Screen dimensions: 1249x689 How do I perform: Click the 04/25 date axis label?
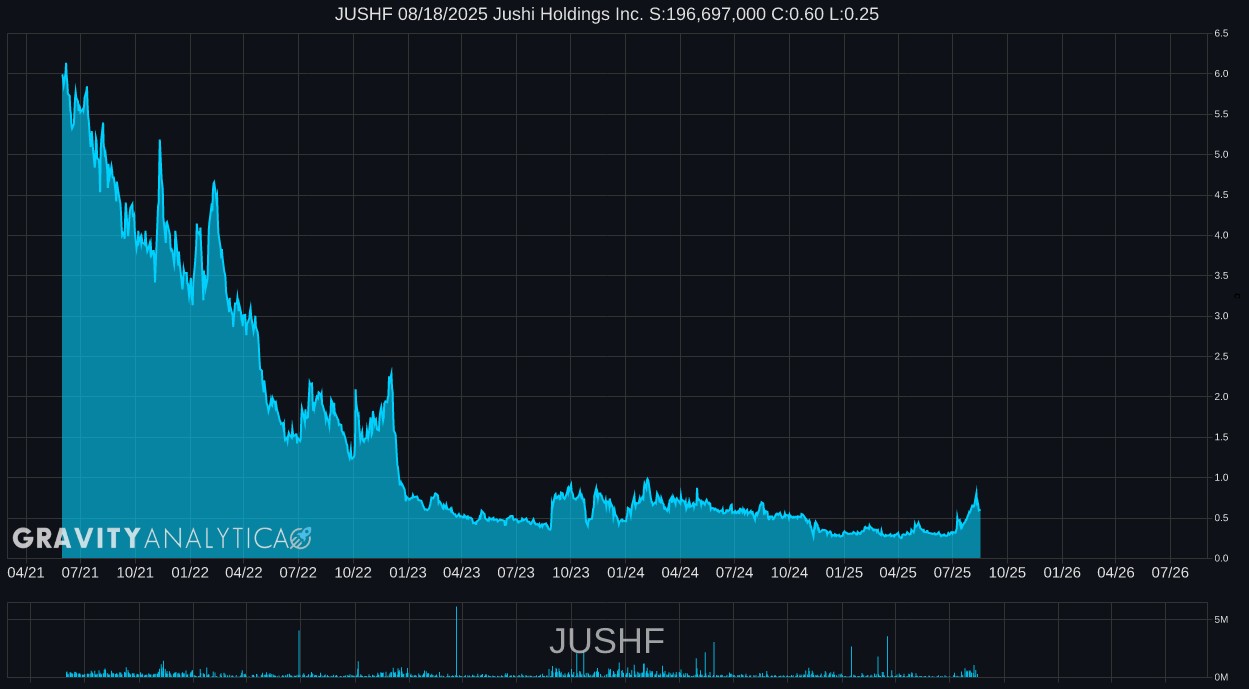(x=898, y=572)
